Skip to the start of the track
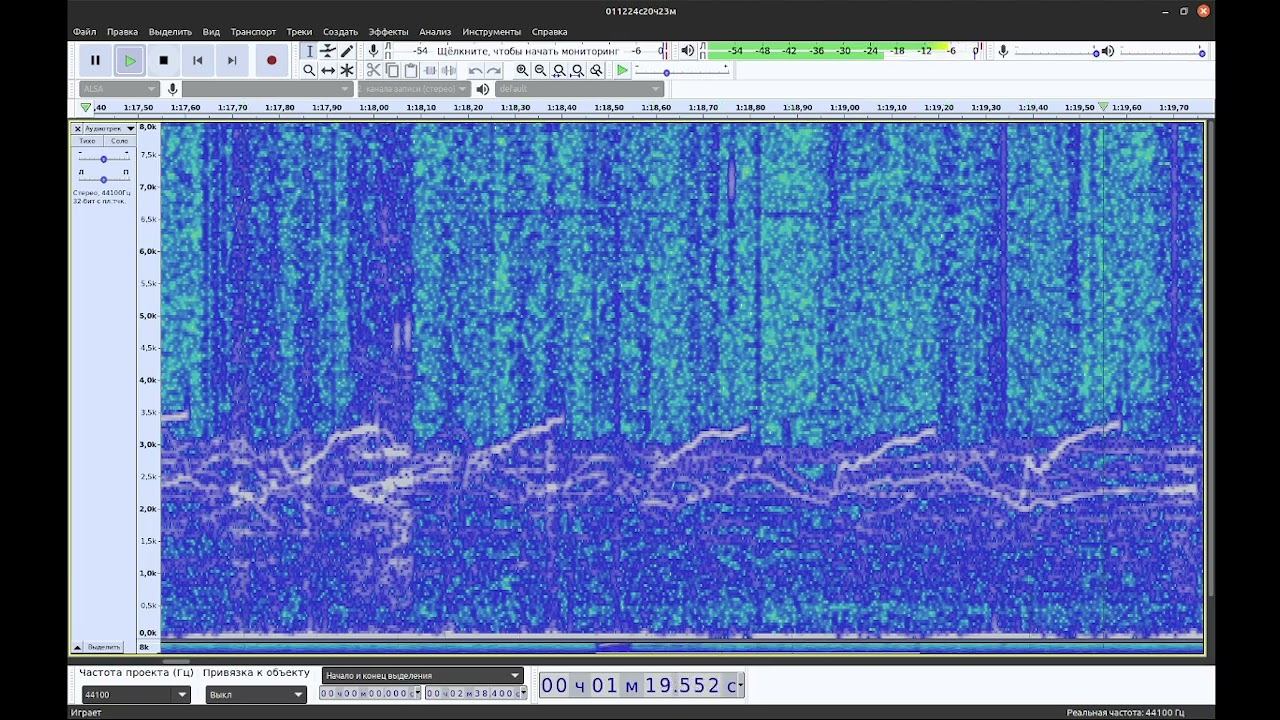Screen dimensions: 1280x720 198,60
